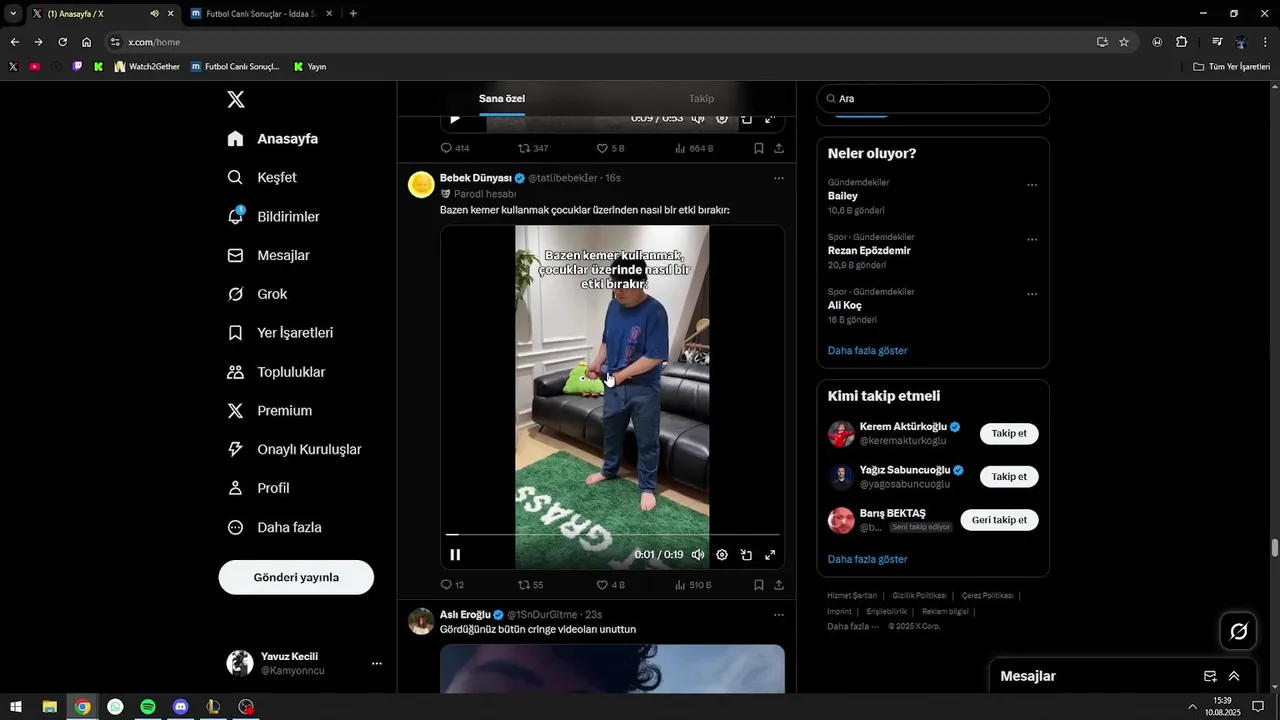The width and height of the screenshot is (1280, 720).
Task: Open Profil page
Action: pyautogui.click(x=258, y=488)
